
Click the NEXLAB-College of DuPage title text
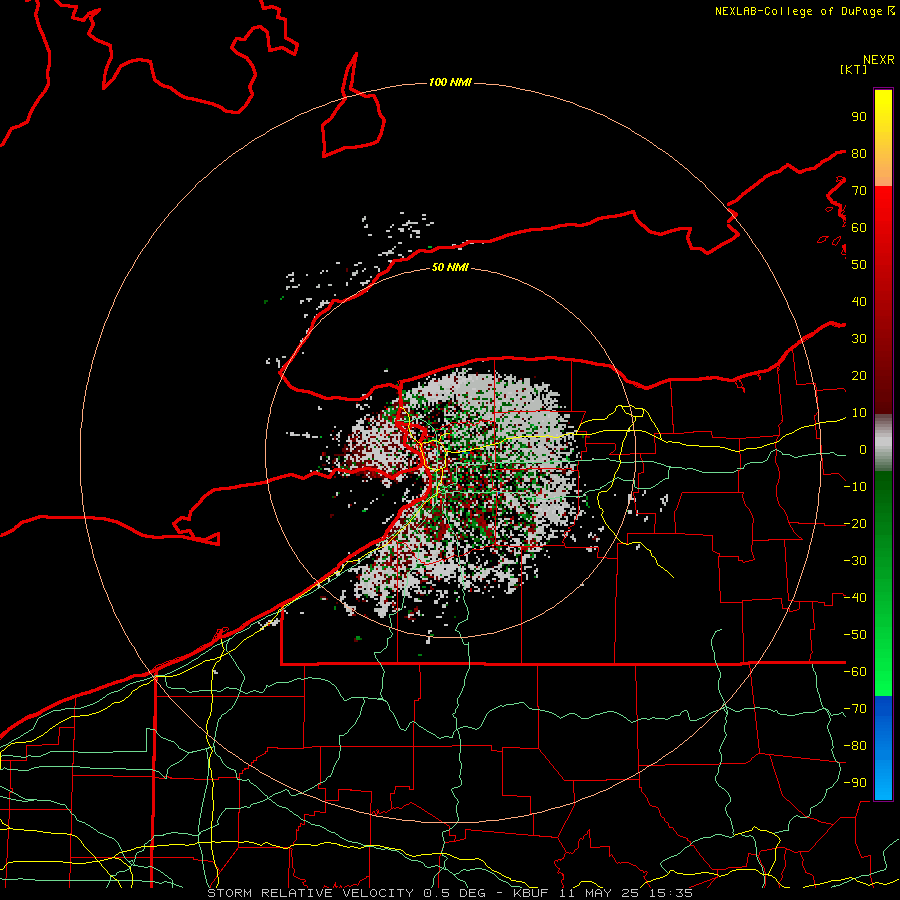coord(800,11)
